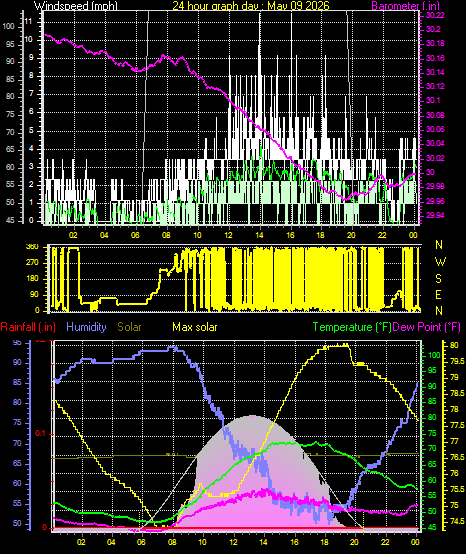The width and height of the screenshot is (466, 554).
Task: Click the Windspeed (mph) axis title
Action: pyautogui.click(x=76, y=5)
